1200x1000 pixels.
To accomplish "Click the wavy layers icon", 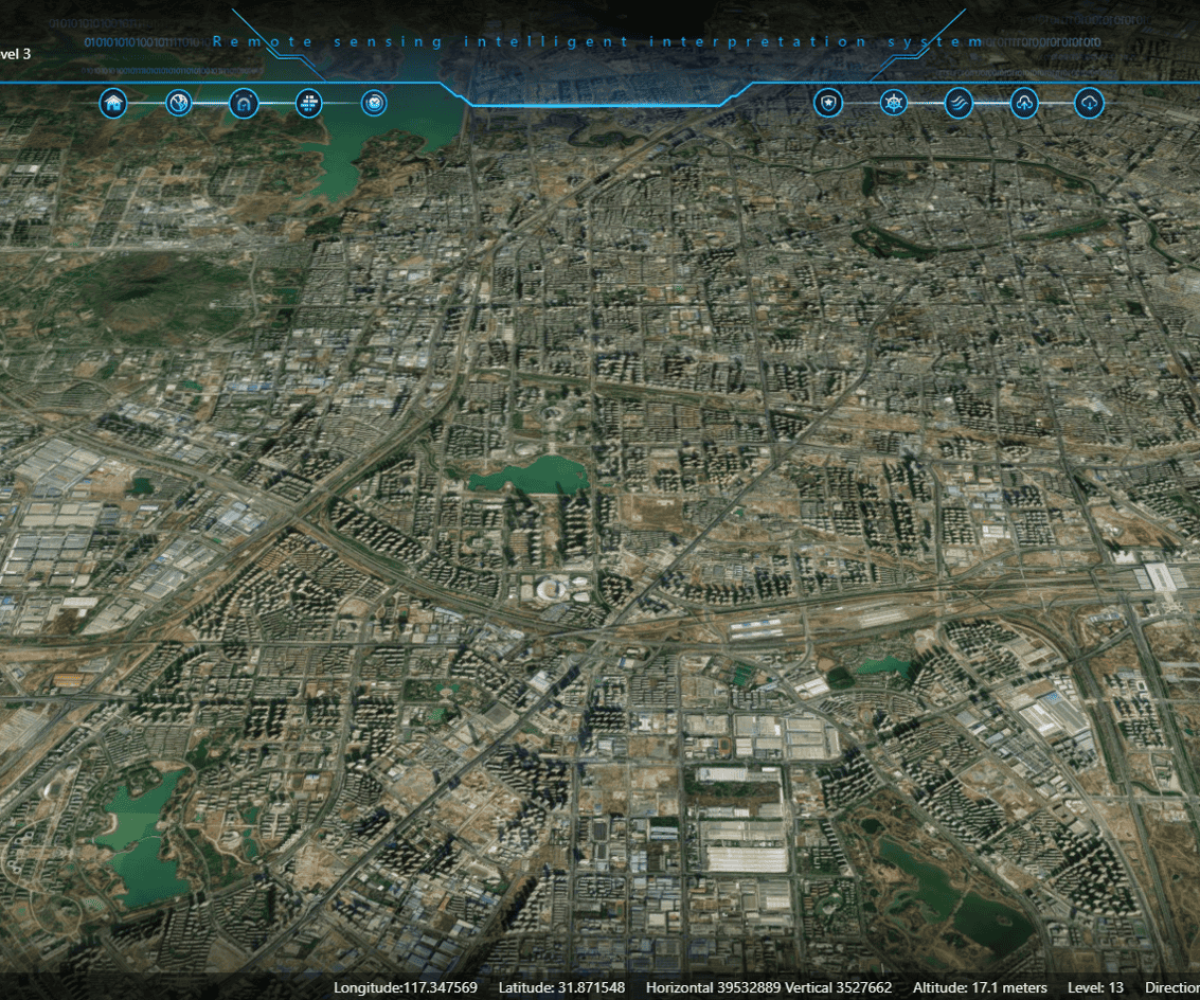I will [958, 103].
